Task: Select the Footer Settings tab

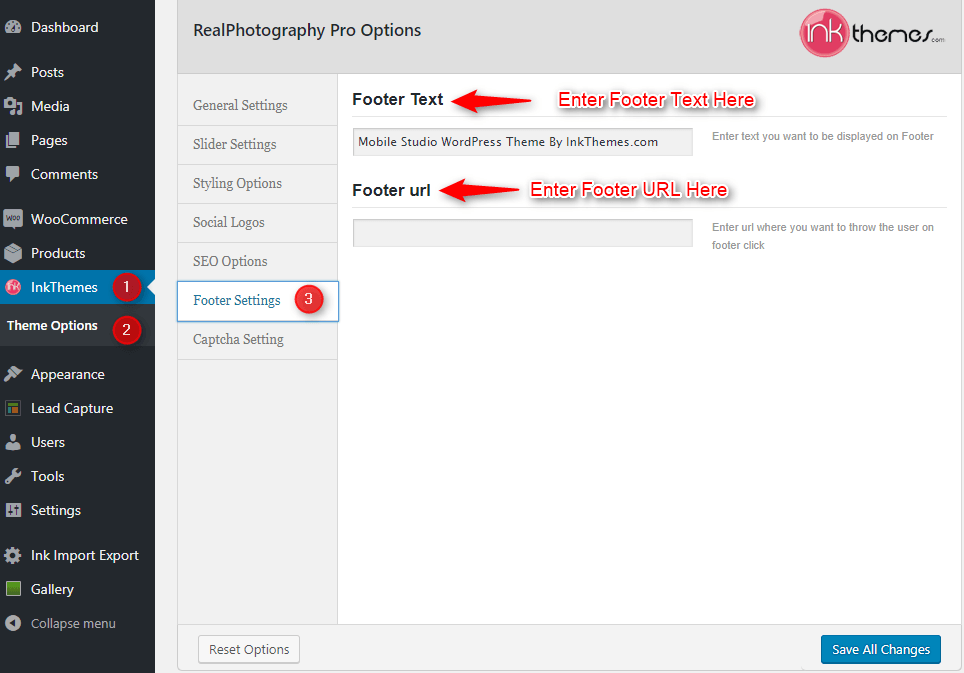Action: tap(258, 301)
